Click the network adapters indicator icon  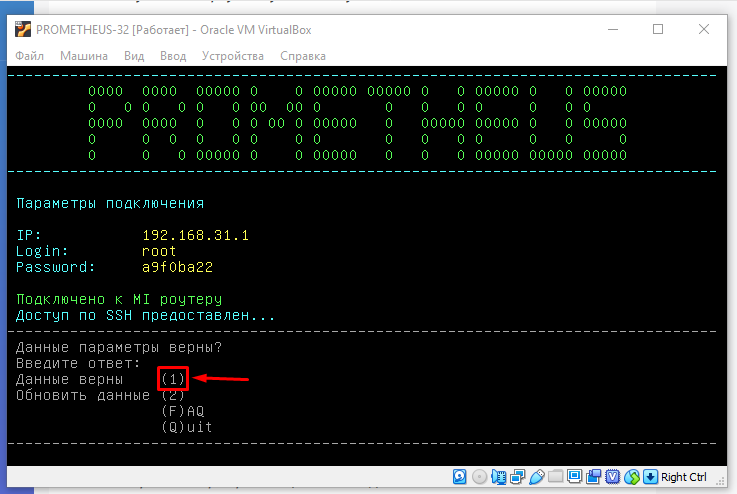click(517, 476)
